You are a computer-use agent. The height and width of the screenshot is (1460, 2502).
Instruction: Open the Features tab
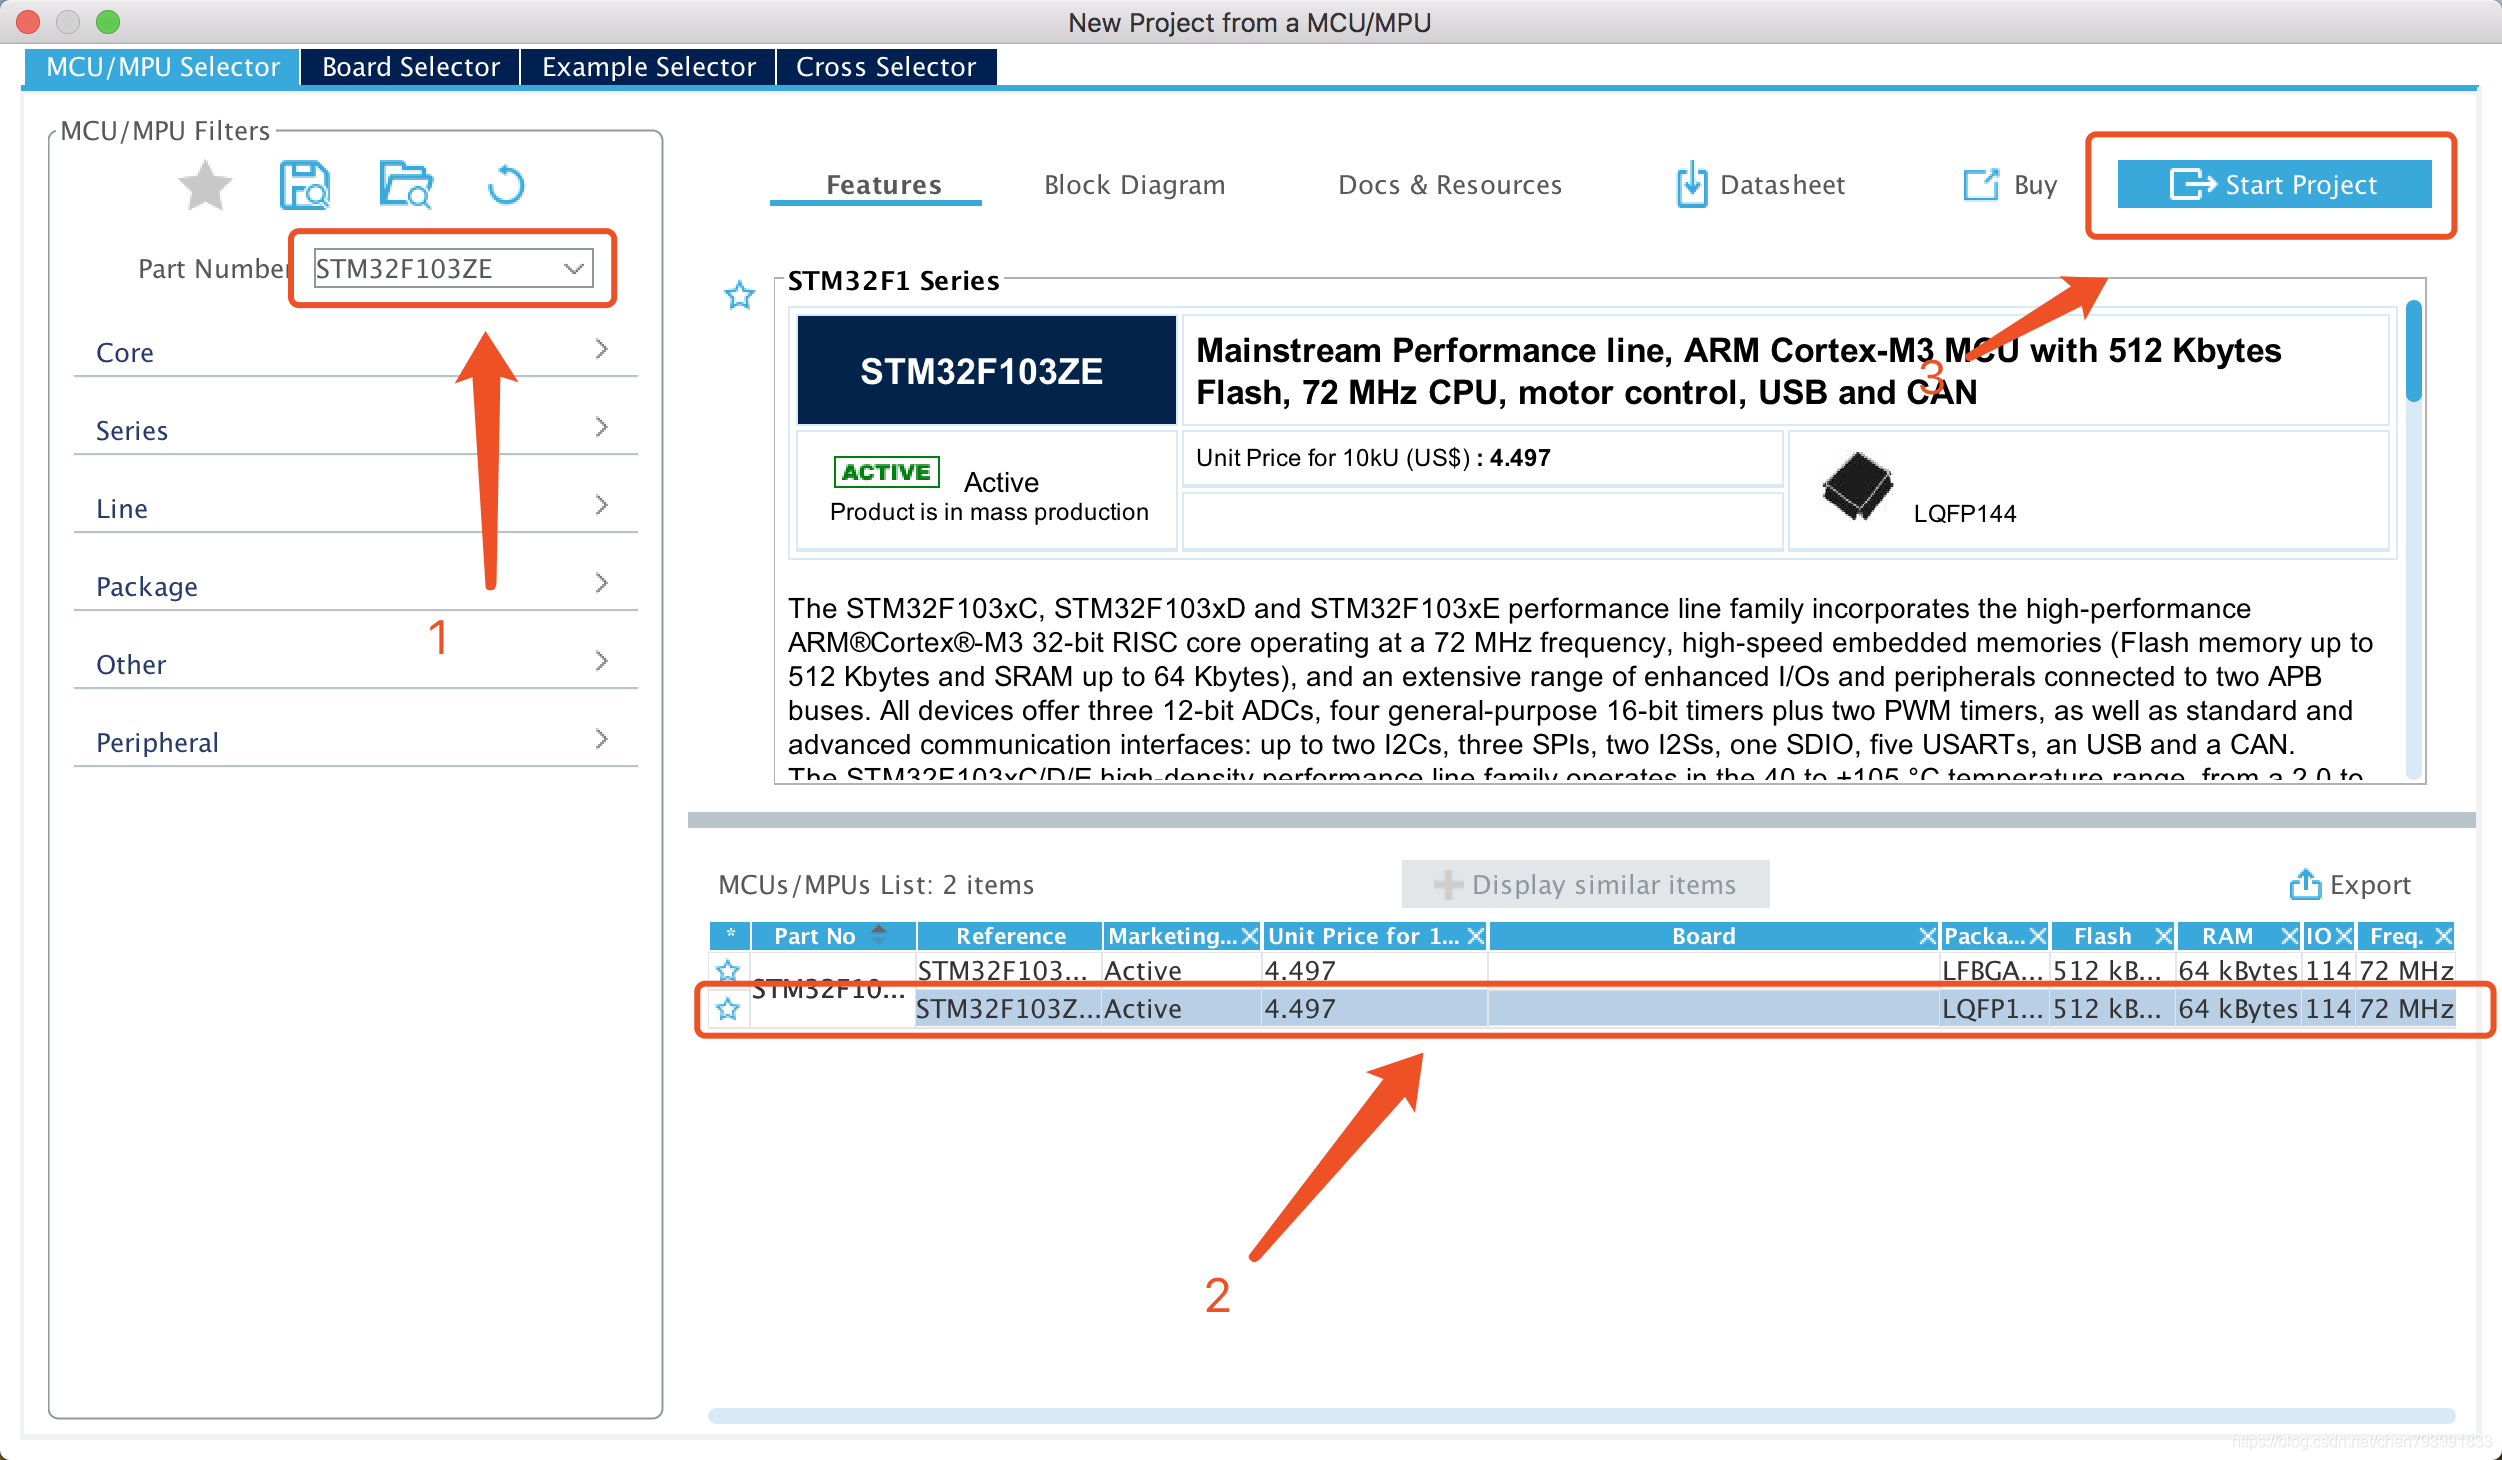(884, 185)
